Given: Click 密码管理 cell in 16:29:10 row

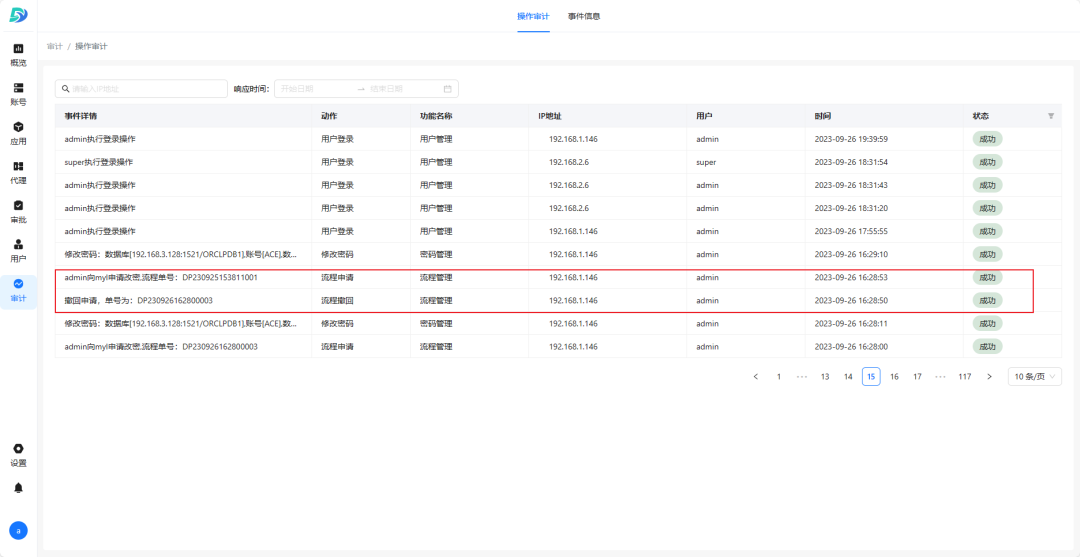Looking at the screenshot, I should click(436, 254).
